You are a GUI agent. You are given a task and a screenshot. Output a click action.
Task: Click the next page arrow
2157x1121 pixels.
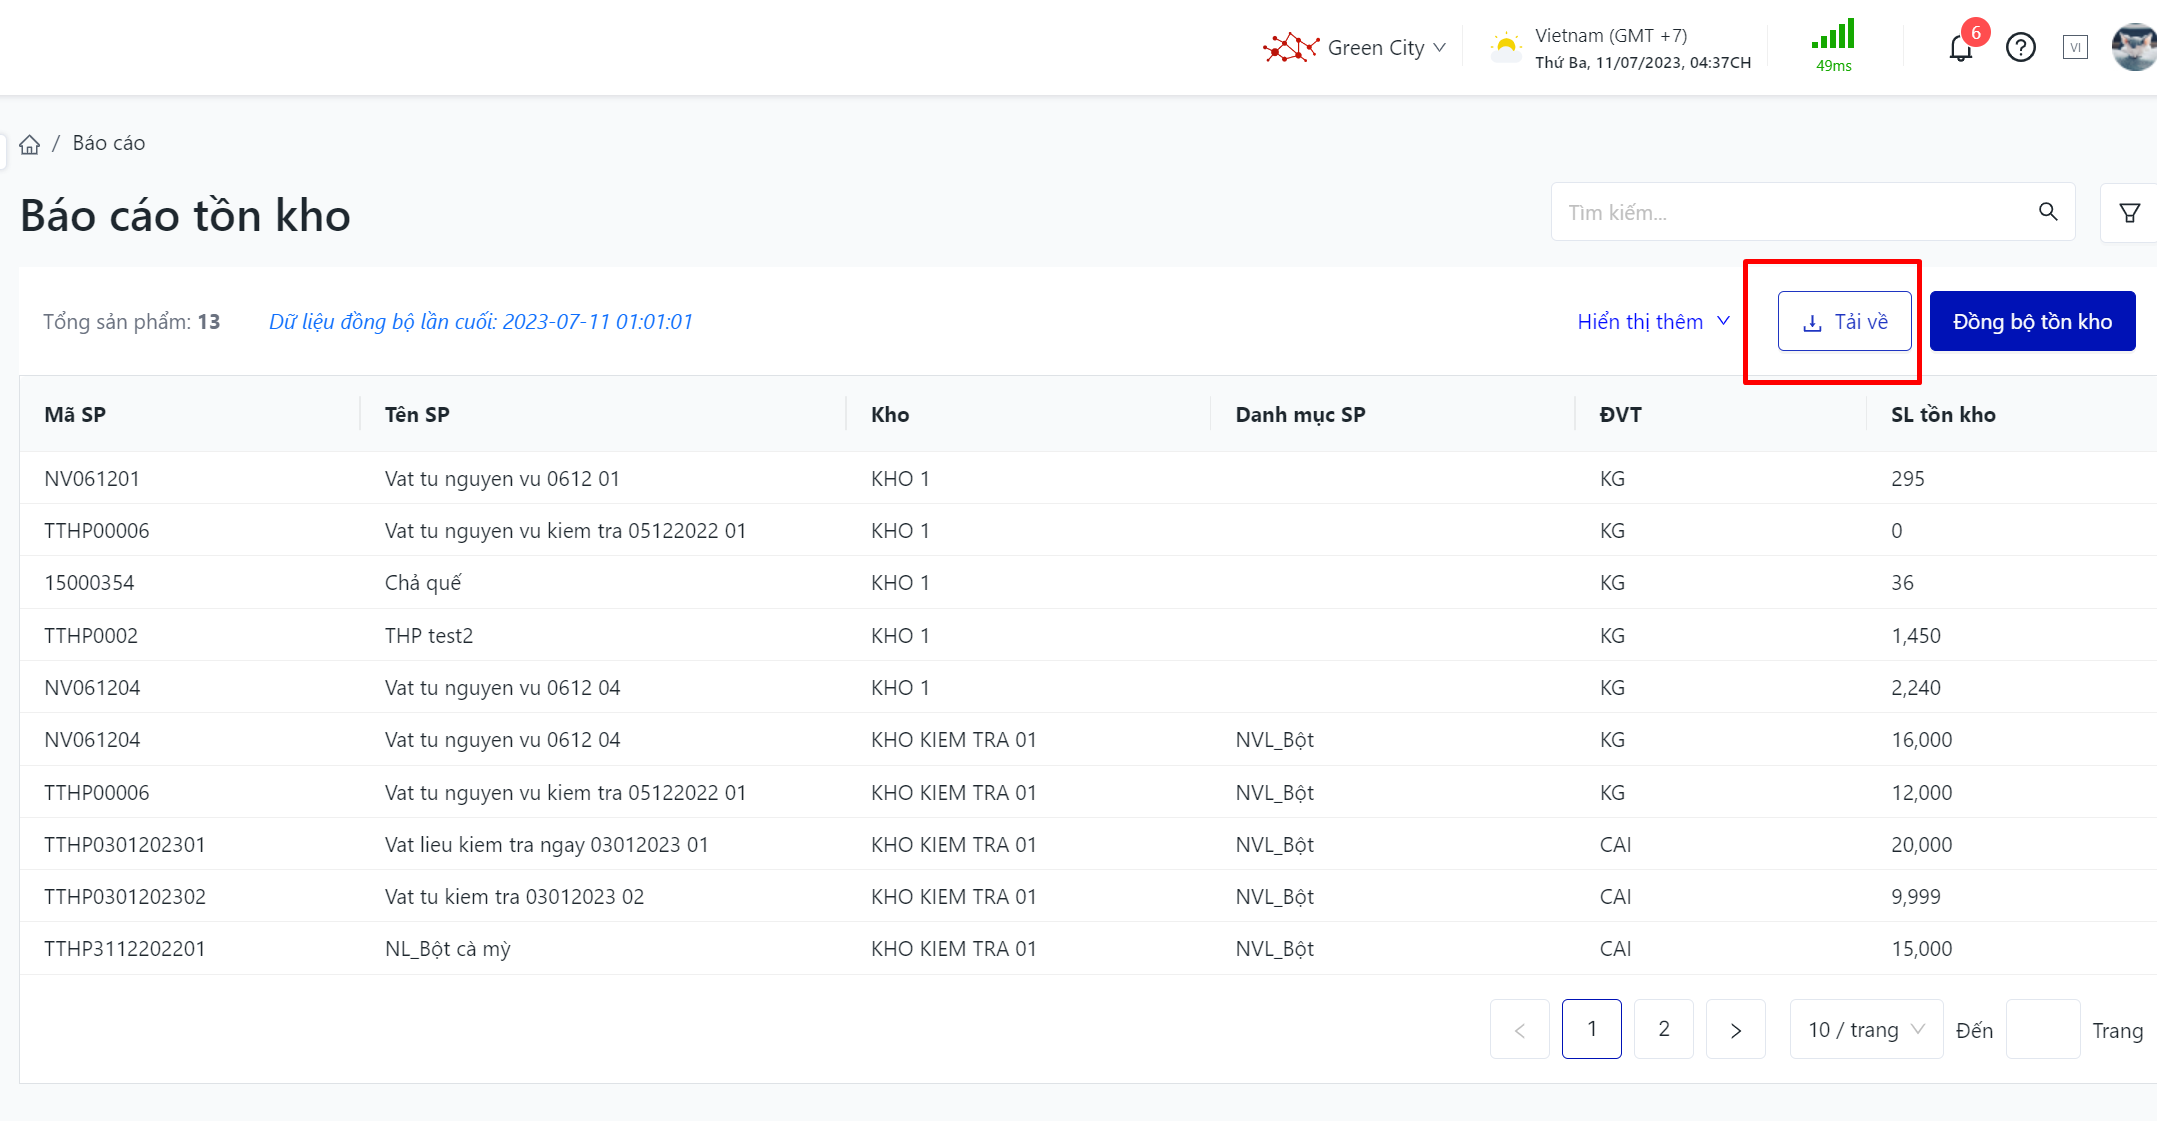[1735, 1029]
